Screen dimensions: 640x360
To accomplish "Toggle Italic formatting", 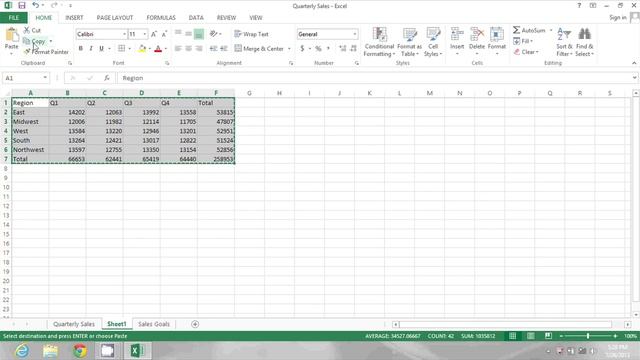I will click(91, 49).
